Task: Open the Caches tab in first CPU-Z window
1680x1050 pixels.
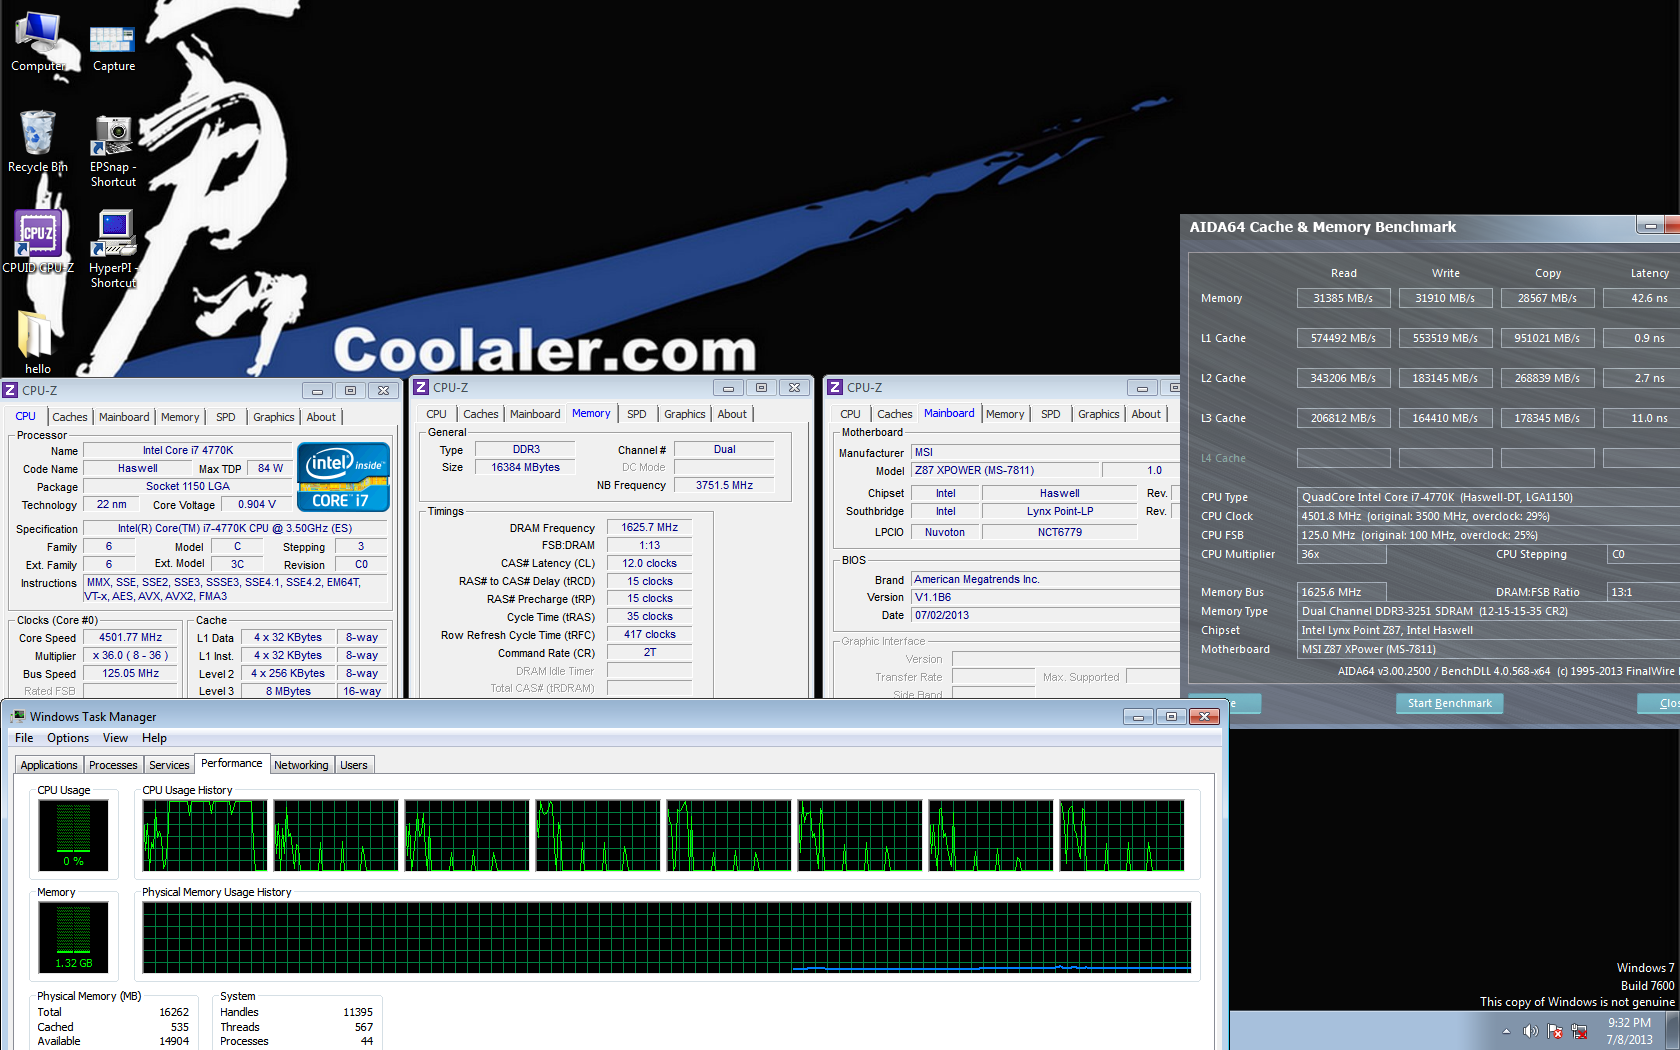Action: tap(70, 417)
